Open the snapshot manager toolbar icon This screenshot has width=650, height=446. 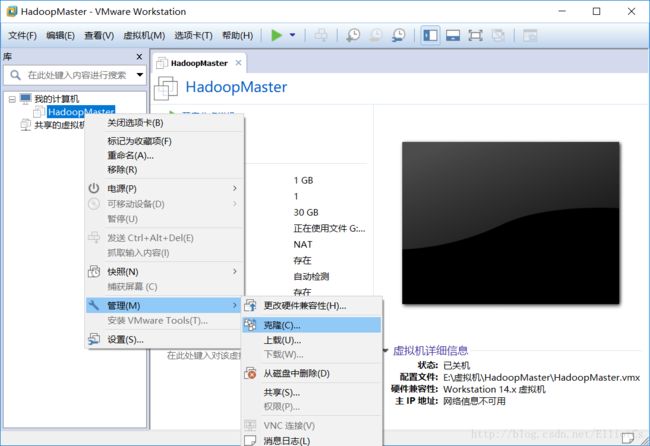[x=398, y=35]
